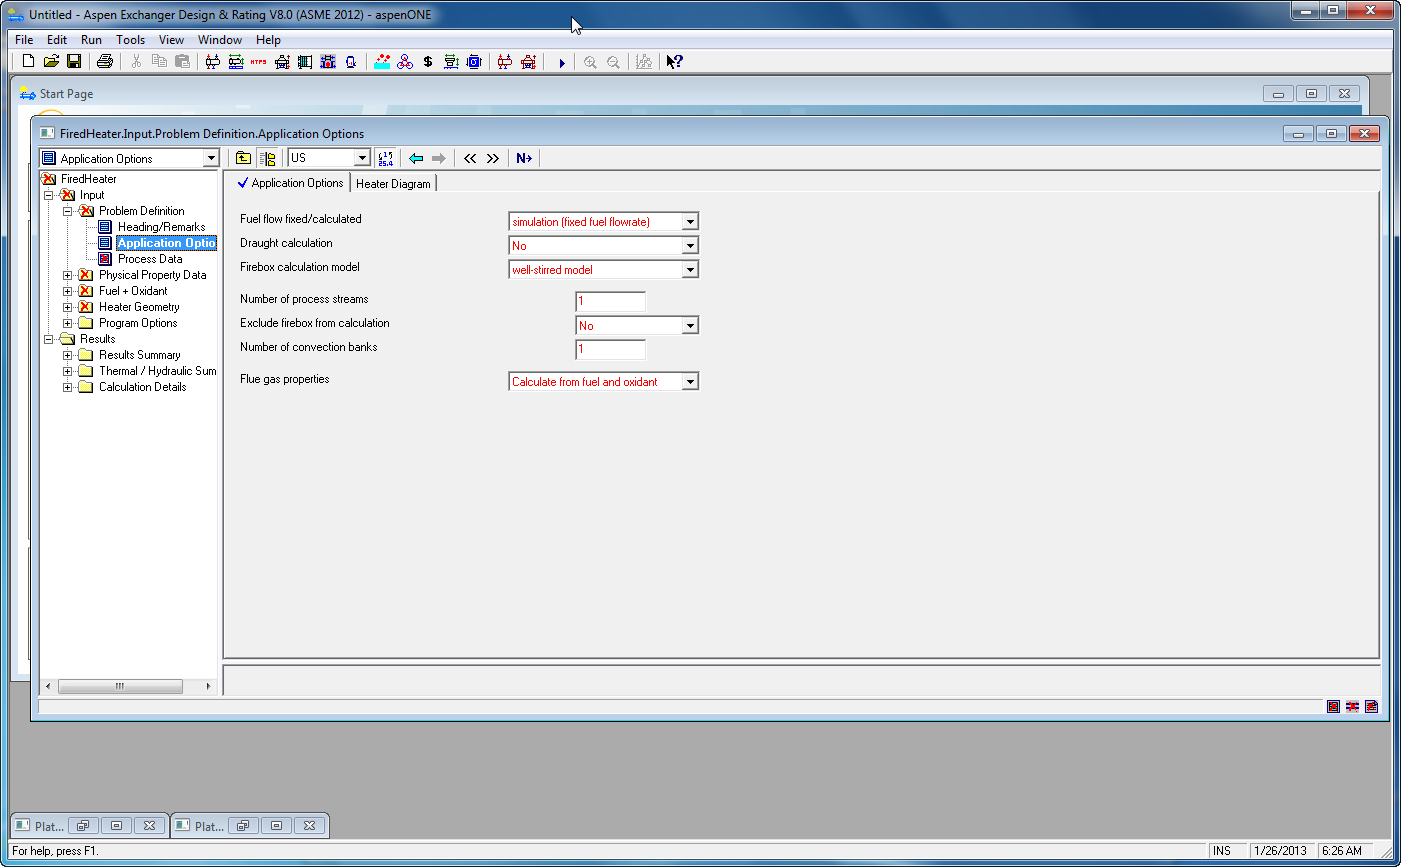1401x867 pixels.
Task: Zoom in with the magnifier plus icon
Action: 590,62
